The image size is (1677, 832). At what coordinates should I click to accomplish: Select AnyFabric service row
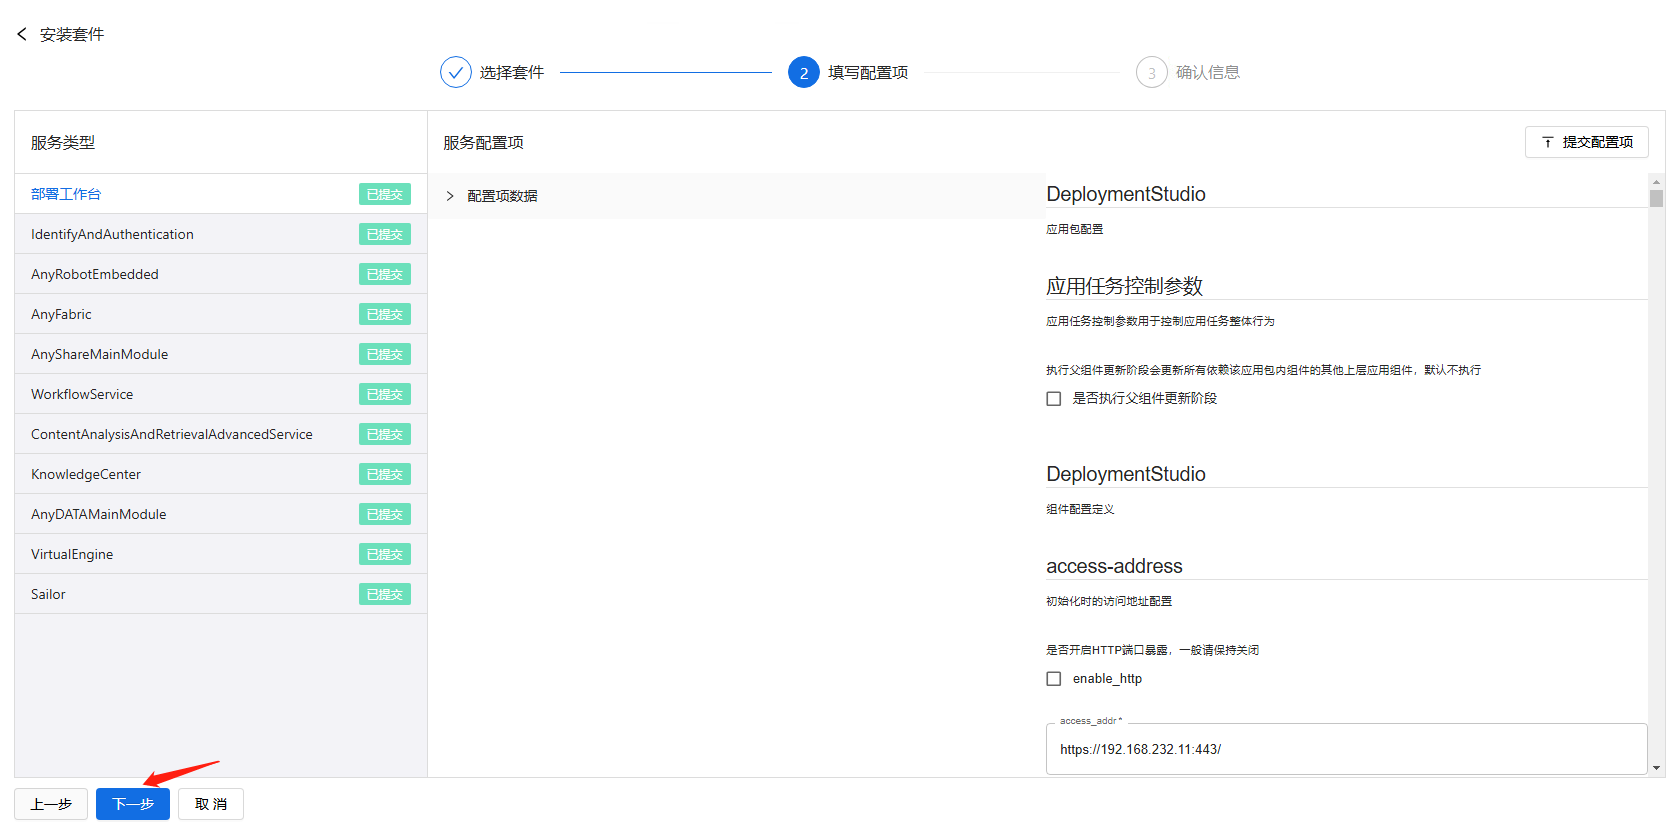(x=221, y=314)
